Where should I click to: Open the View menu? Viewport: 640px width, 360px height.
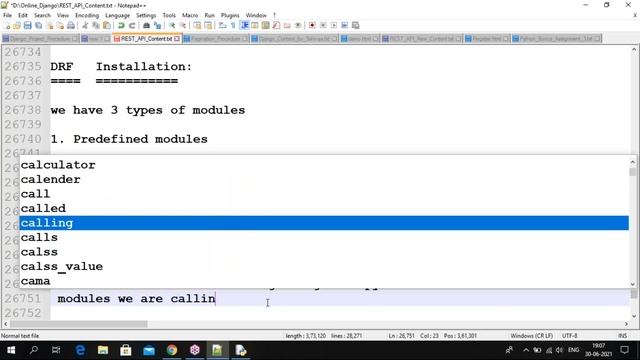(x=63, y=15)
